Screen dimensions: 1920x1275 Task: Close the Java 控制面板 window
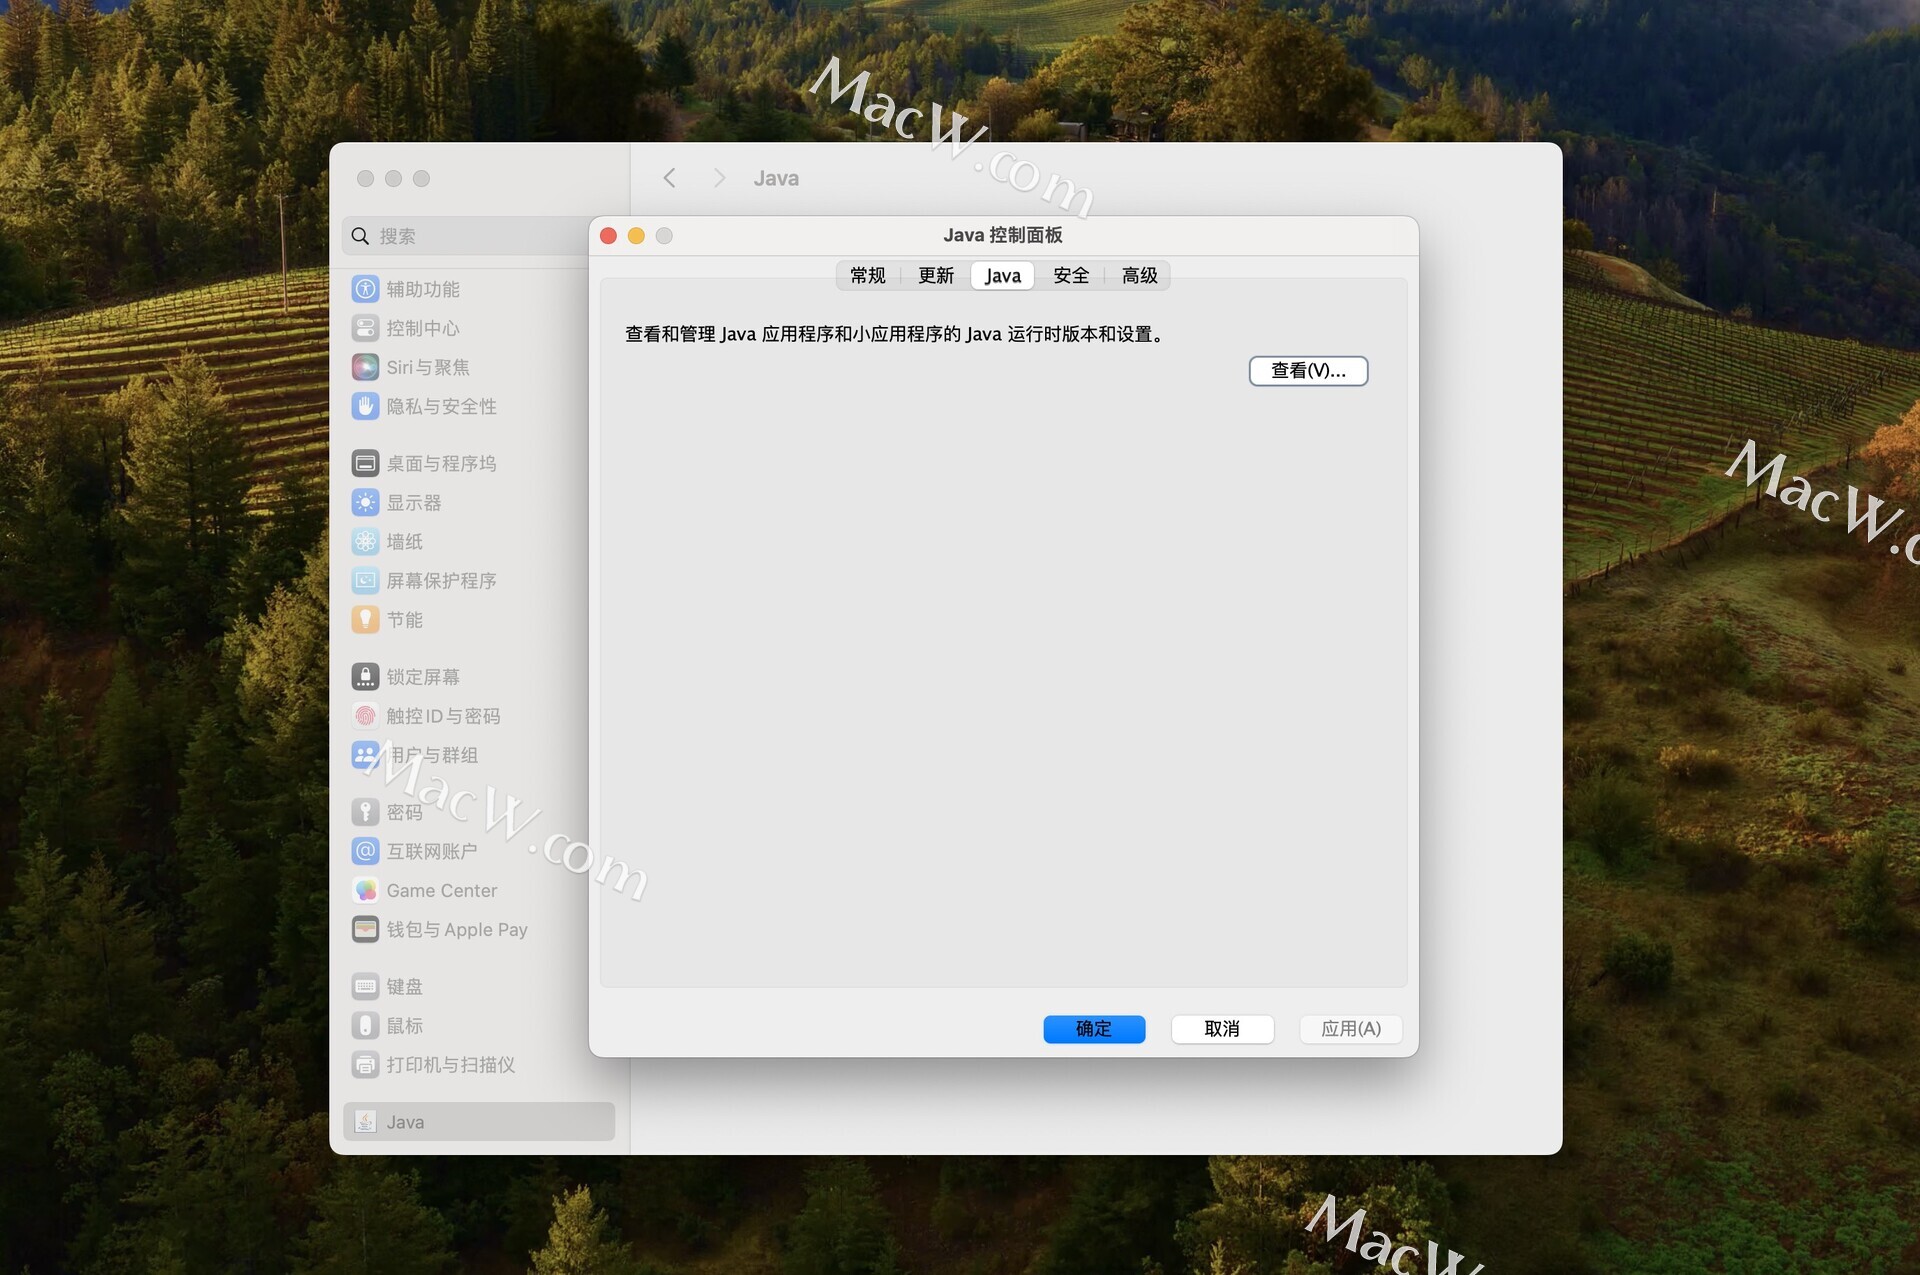(x=608, y=236)
